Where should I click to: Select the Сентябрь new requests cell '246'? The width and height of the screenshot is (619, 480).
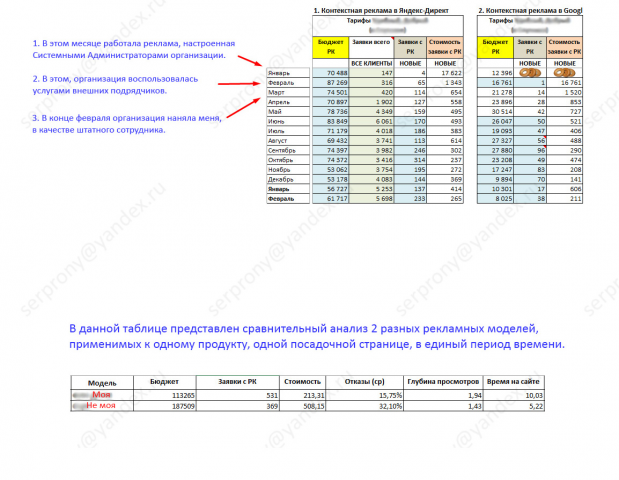(x=411, y=150)
